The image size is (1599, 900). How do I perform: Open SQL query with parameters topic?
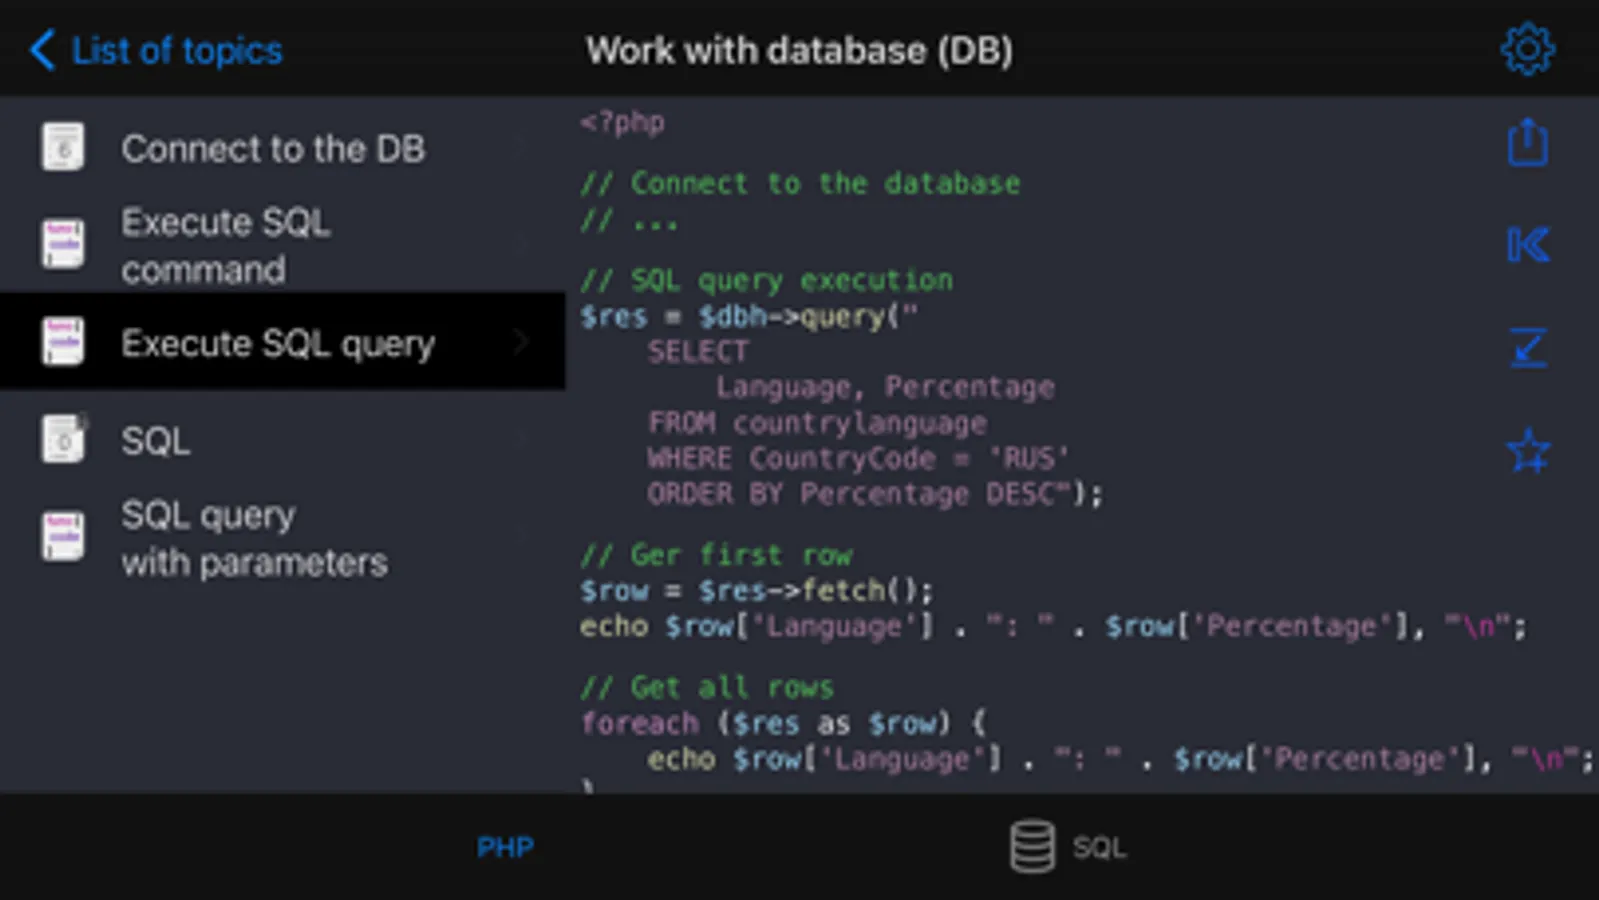pyautogui.click(x=283, y=538)
